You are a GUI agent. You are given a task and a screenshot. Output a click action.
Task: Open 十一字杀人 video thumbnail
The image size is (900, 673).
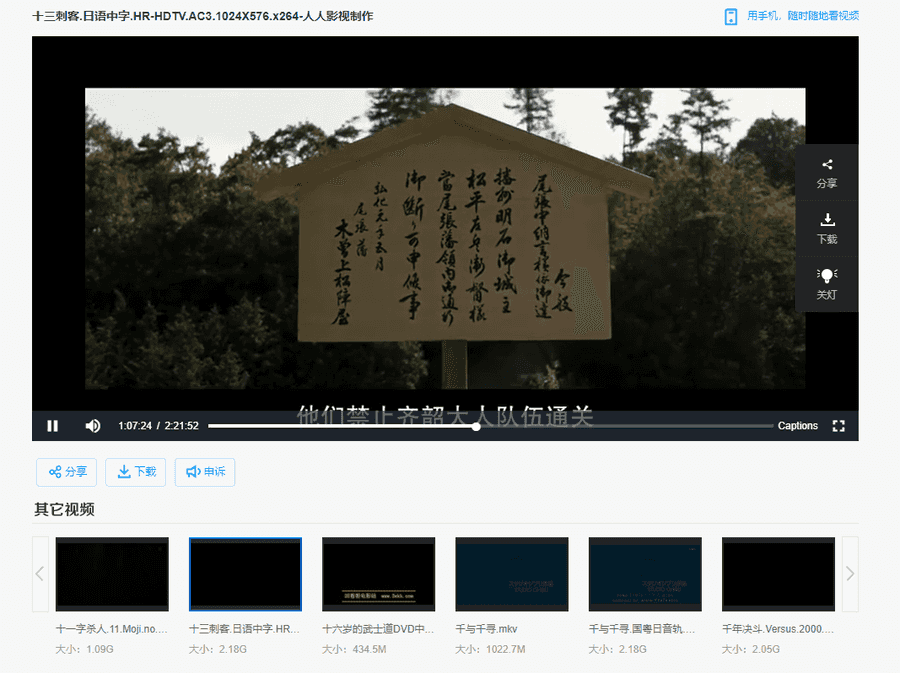[112, 574]
